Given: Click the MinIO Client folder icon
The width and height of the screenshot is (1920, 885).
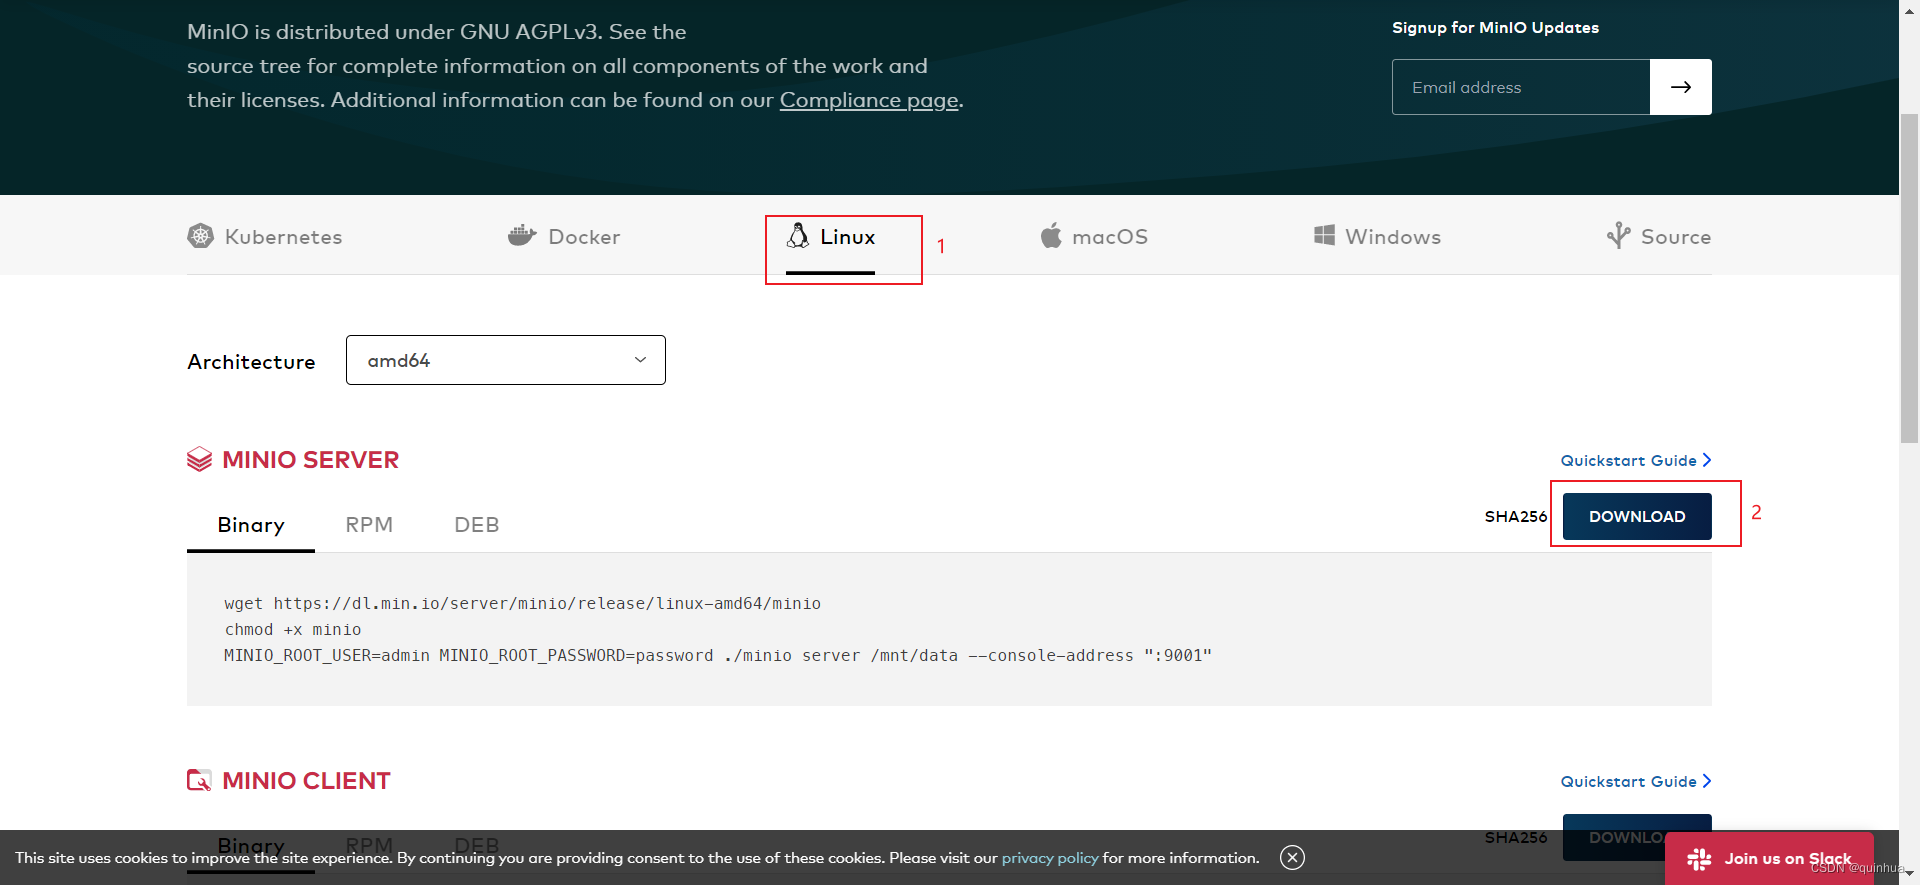Looking at the screenshot, I should coord(199,780).
